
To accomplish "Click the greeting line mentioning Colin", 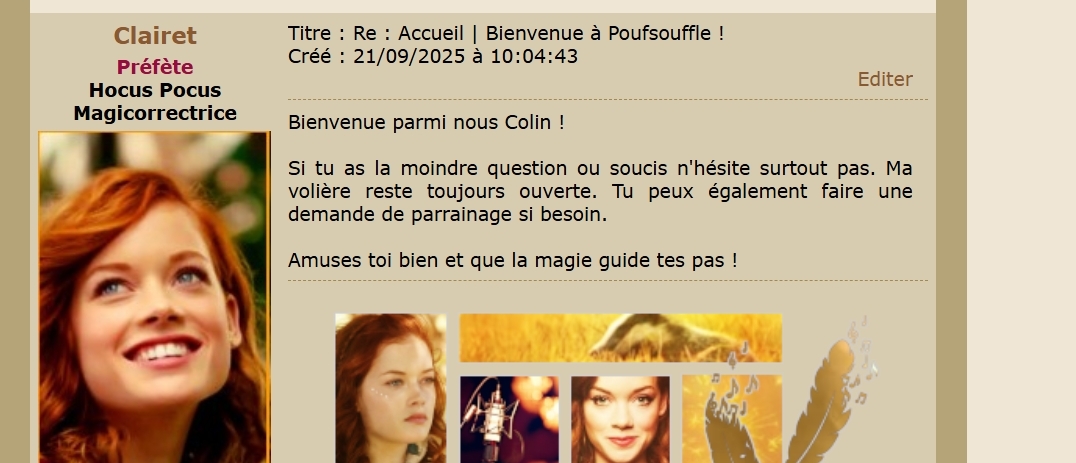I will pyautogui.click(x=426, y=122).
